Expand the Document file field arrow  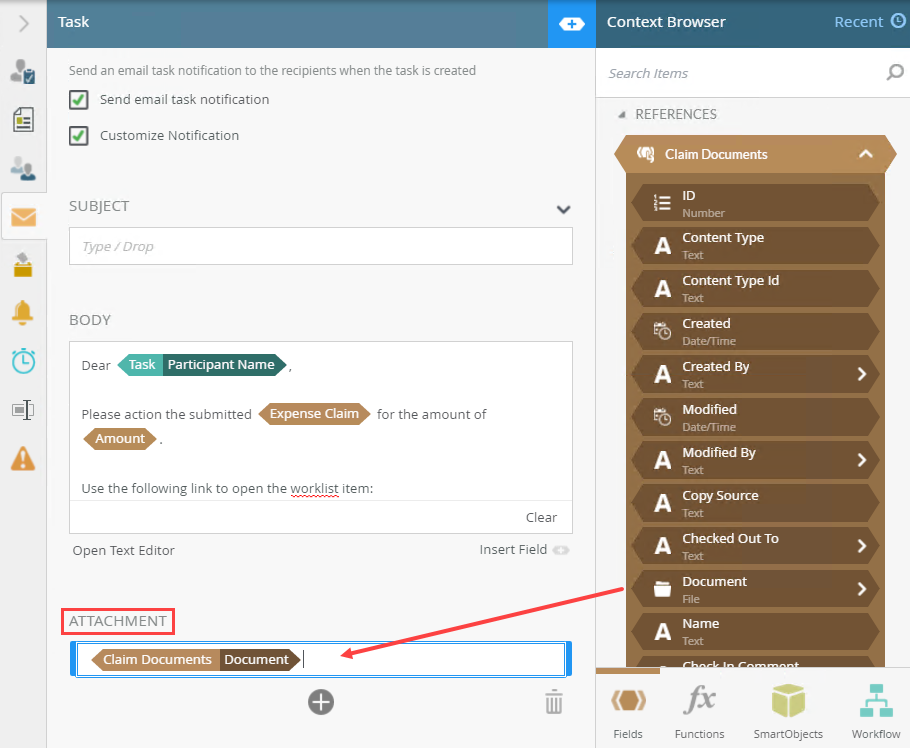tap(862, 589)
